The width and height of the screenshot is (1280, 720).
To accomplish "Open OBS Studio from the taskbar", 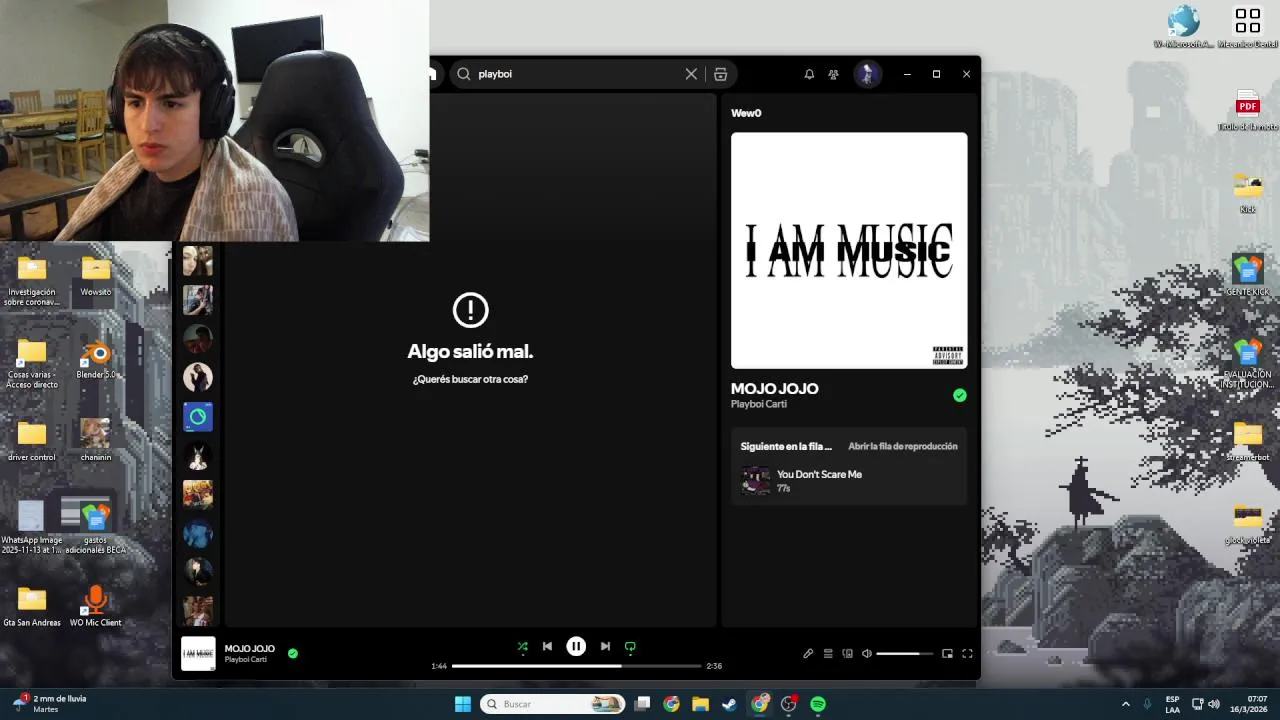I will click(788, 704).
